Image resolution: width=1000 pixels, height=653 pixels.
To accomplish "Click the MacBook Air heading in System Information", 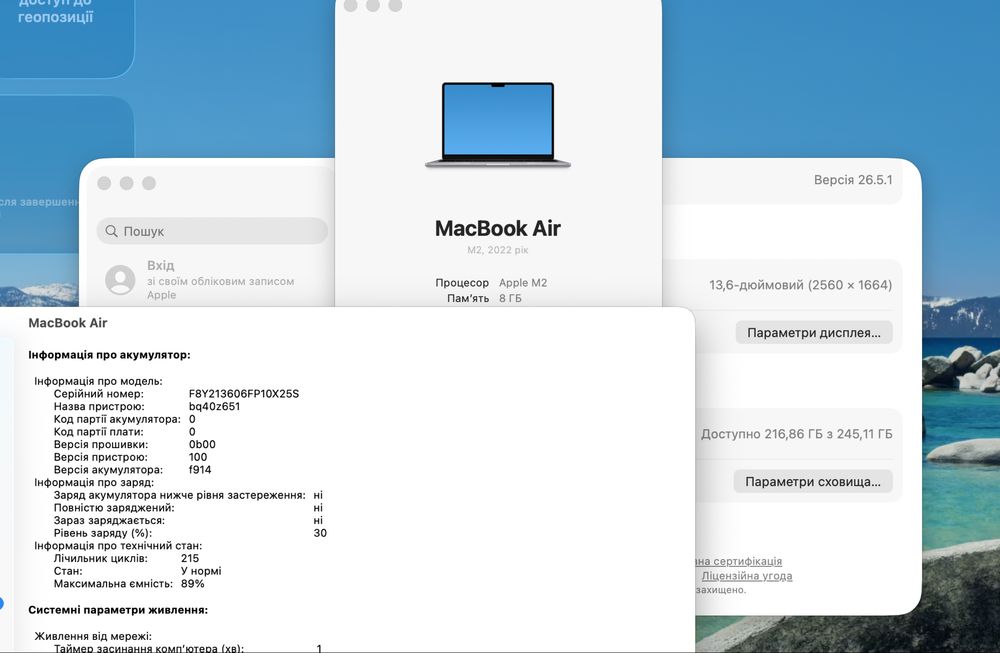I will (x=68, y=323).
